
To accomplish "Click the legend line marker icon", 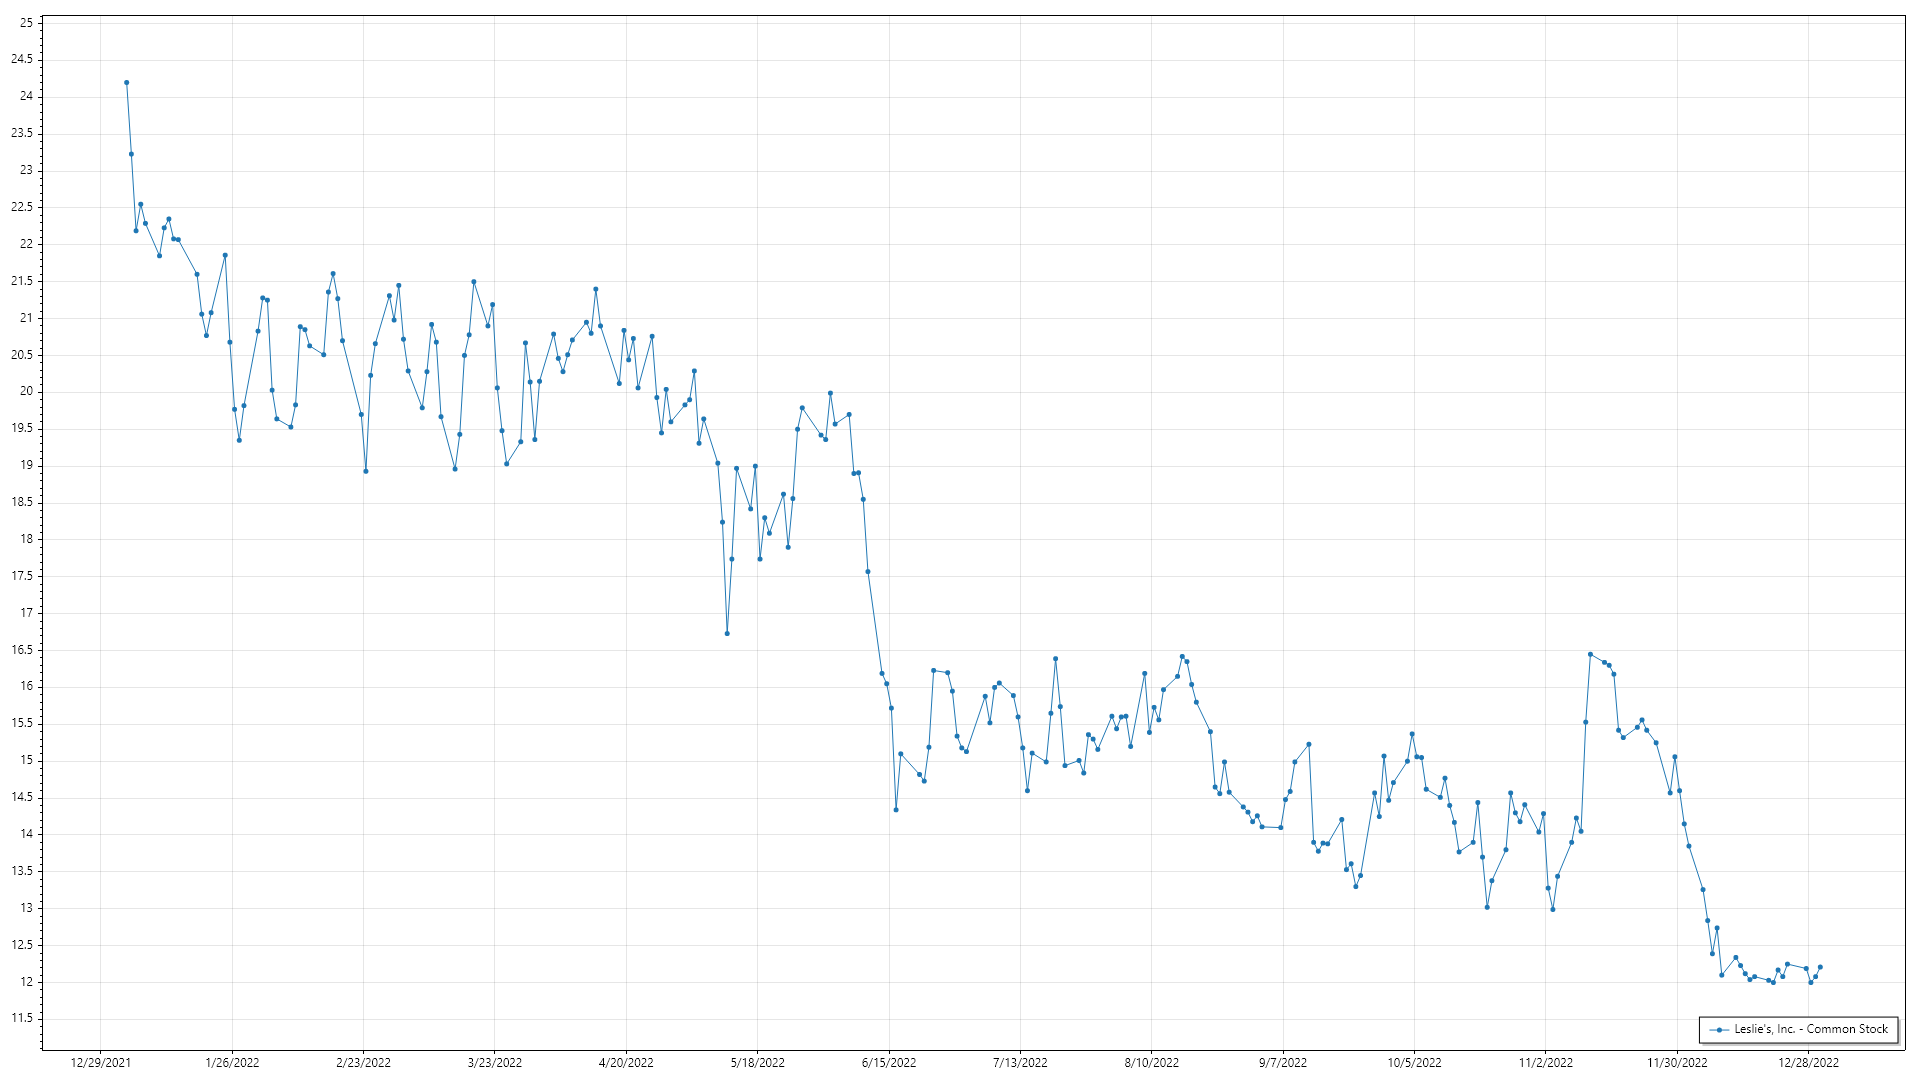I will (x=1719, y=1029).
